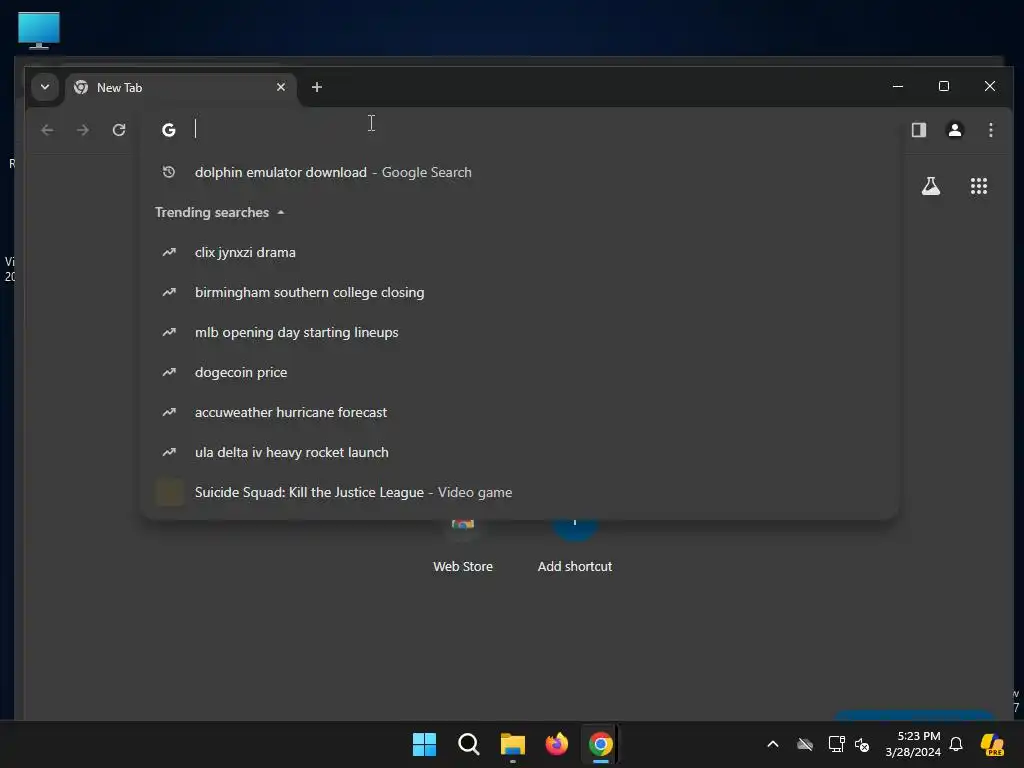Click the Add shortcut button
Screen dimensions: 1024x768
click(575, 547)
